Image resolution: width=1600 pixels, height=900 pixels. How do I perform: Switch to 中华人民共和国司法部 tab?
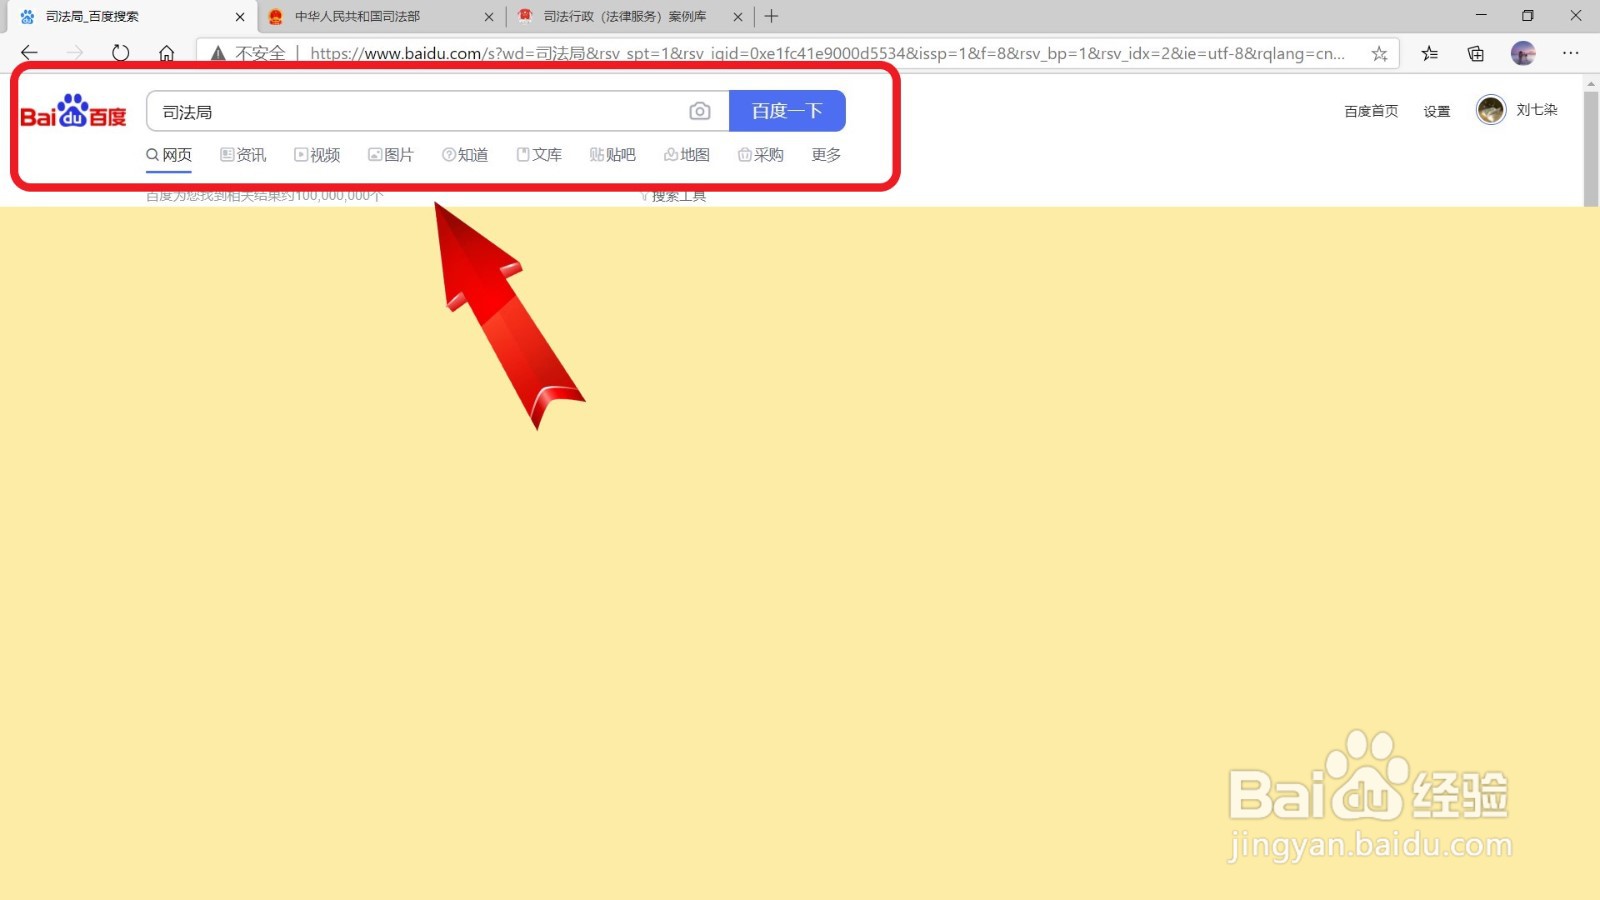pyautogui.click(x=382, y=16)
